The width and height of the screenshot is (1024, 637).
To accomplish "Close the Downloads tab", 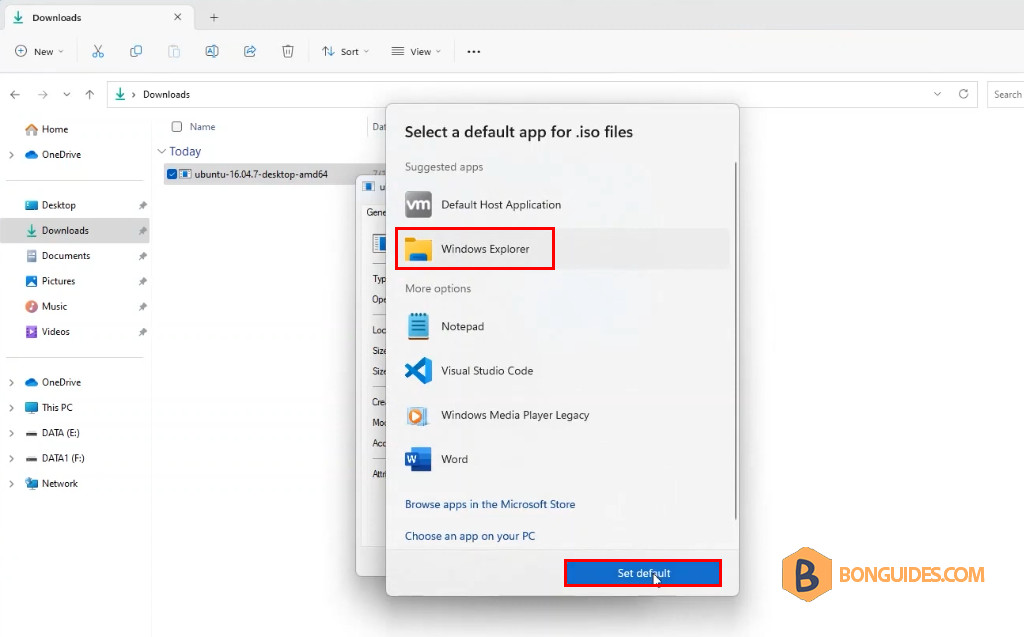I will 178,17.
